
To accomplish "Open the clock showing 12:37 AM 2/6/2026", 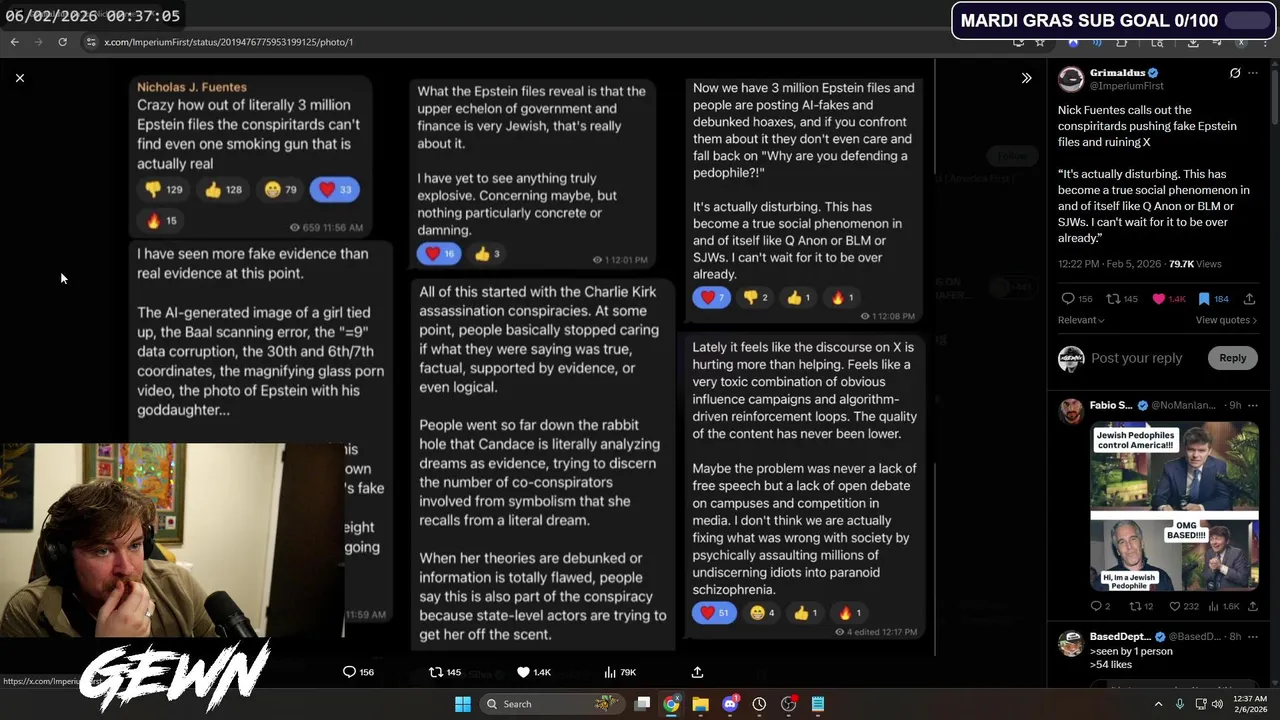I will [1250, 704].
